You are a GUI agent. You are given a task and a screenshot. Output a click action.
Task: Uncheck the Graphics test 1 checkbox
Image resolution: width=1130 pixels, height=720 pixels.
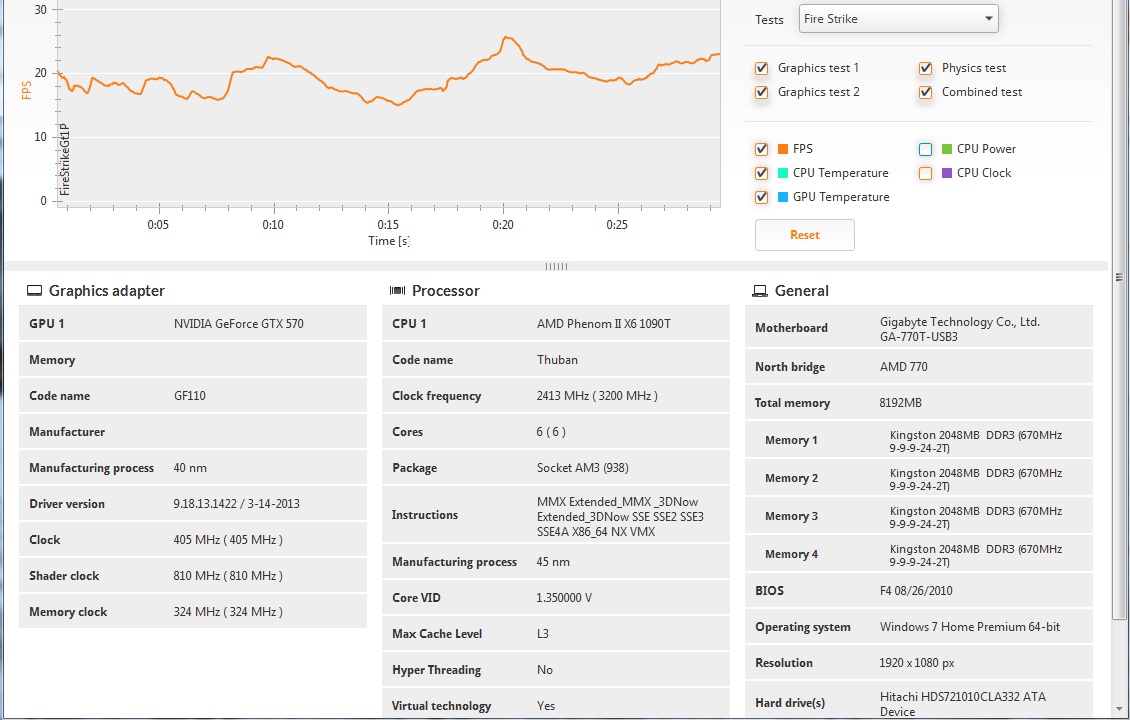pyautogui.click(x=762, y=68)
